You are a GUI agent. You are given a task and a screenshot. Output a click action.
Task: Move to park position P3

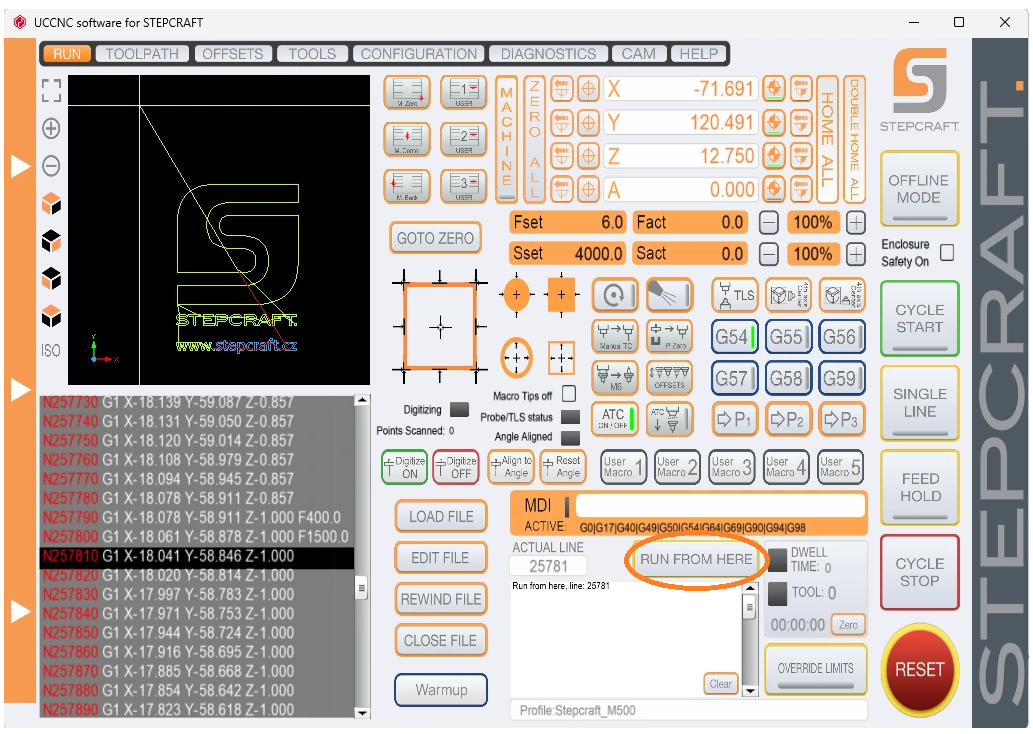click(841, 419)
